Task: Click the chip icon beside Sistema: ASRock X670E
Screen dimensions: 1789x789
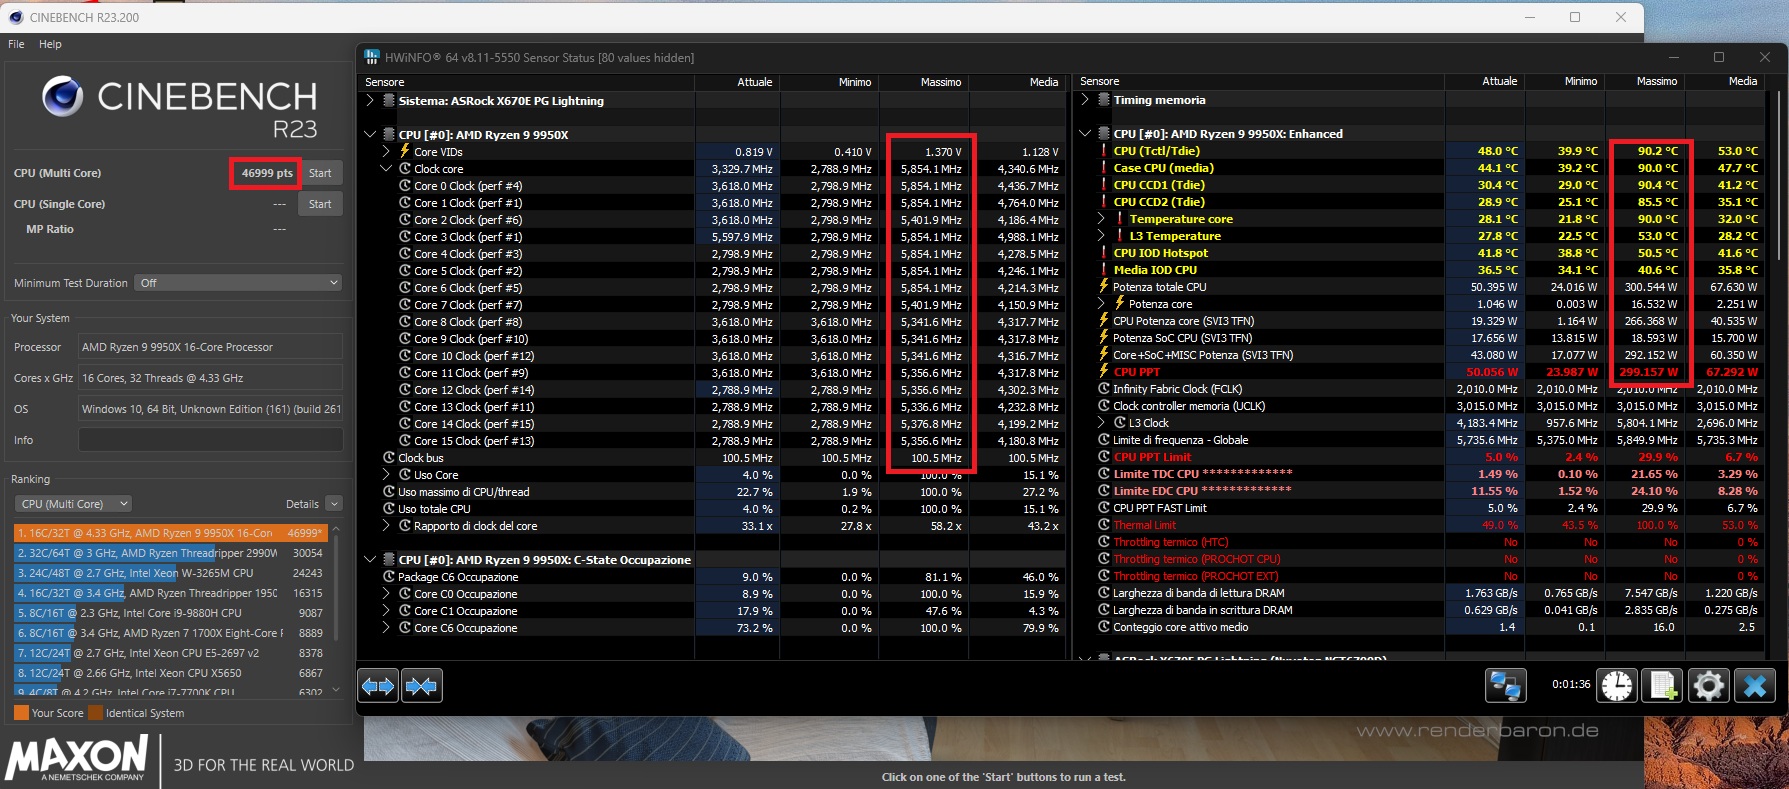Action: tap(389, 101)
